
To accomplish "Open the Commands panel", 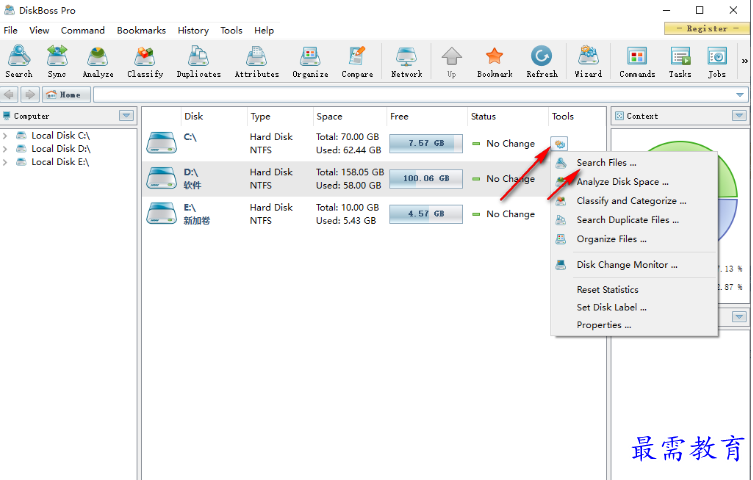I will (x=637, y=61).
